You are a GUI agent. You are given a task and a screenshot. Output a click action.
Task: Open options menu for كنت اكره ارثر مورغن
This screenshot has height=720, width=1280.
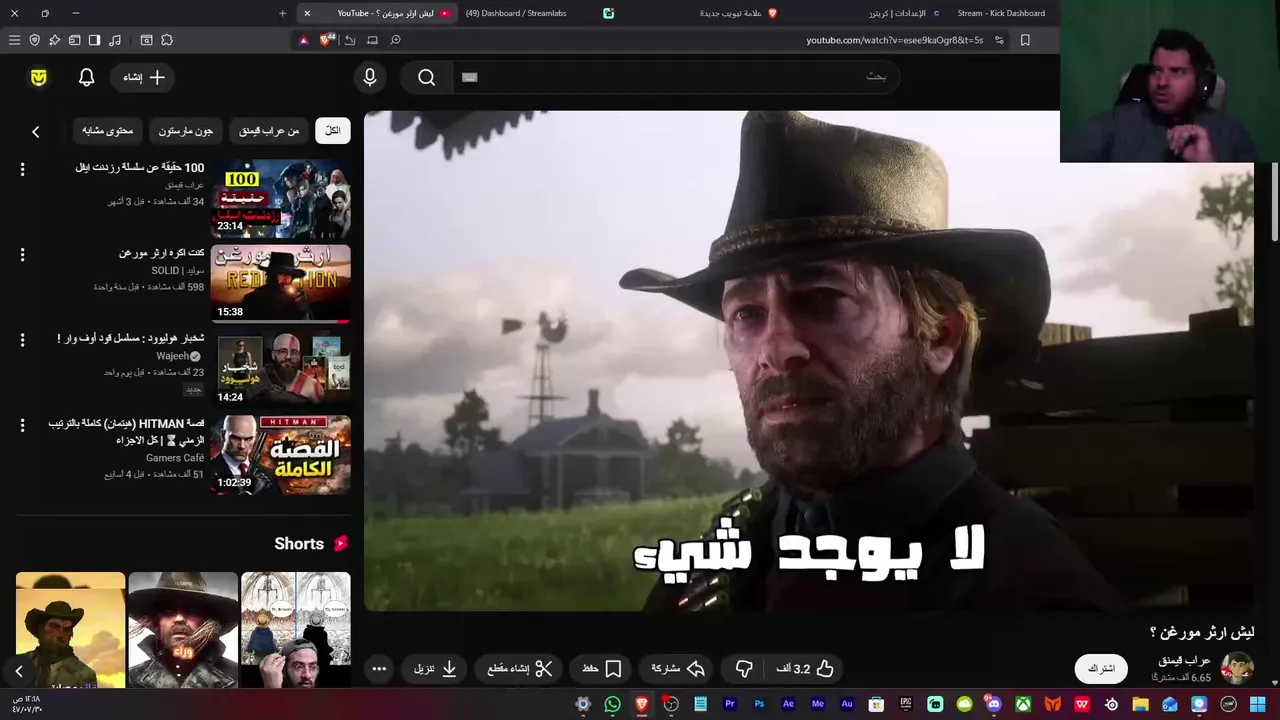(x=22, y=255)
